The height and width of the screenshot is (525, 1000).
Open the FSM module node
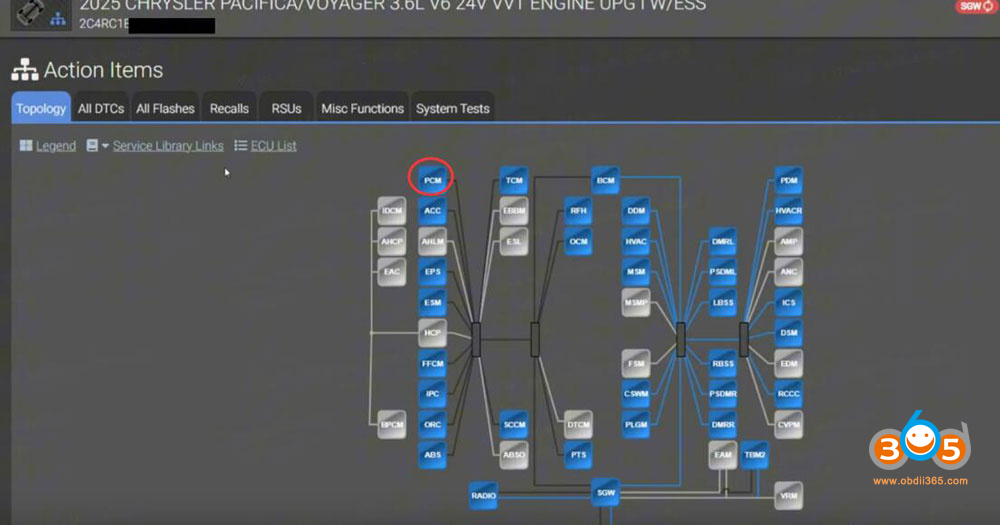click(636, 364)
